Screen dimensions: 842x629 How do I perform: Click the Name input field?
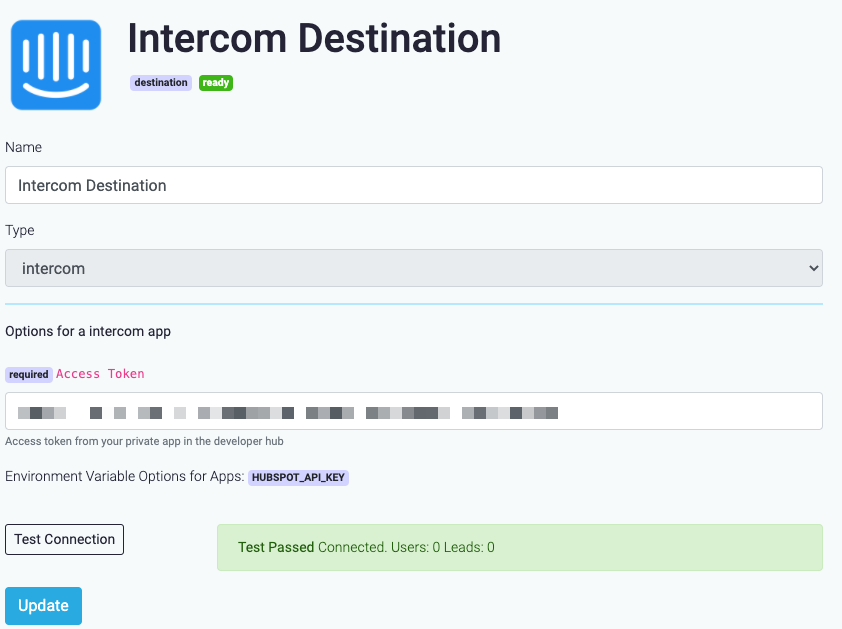click(x=413, y=185)
